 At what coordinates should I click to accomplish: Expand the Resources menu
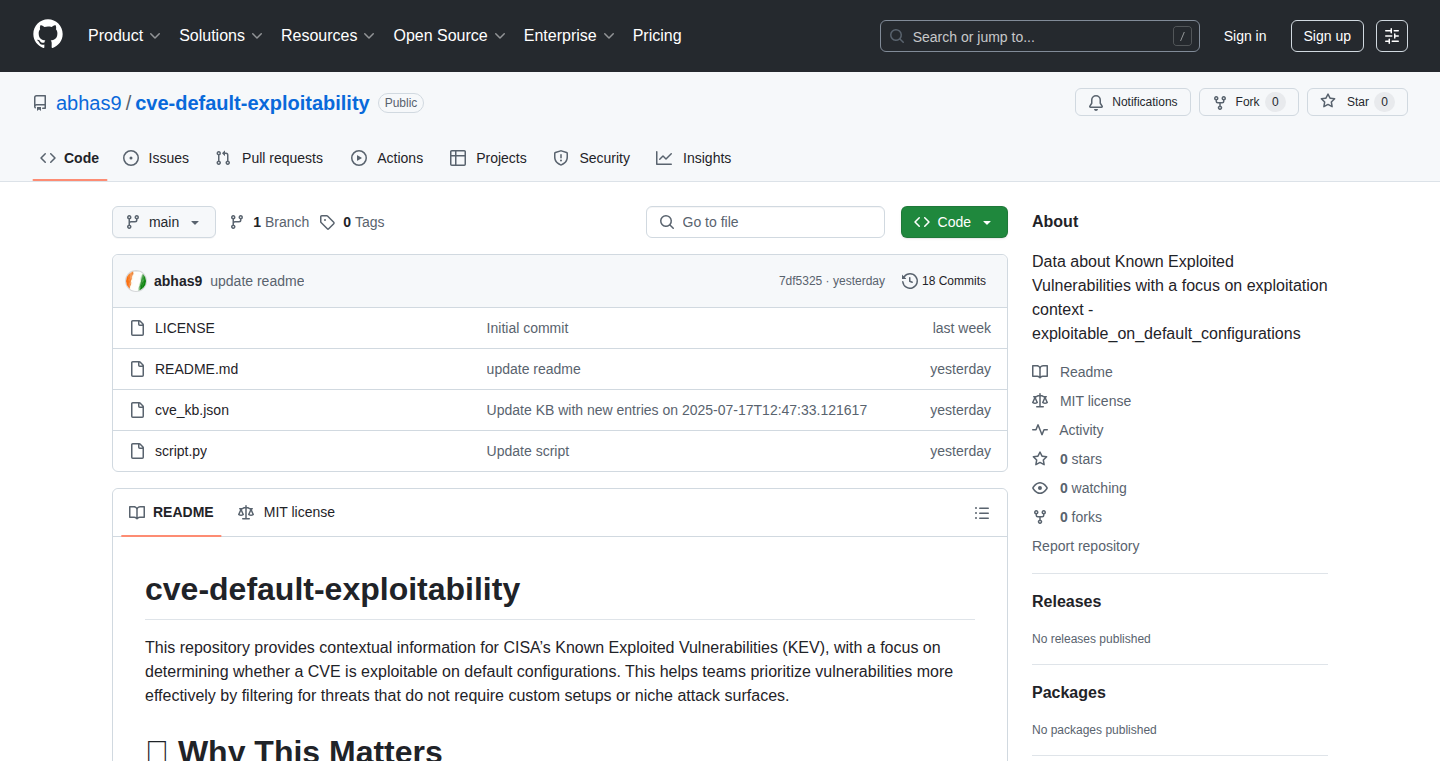pyautogui.click(x=328, y=36)
